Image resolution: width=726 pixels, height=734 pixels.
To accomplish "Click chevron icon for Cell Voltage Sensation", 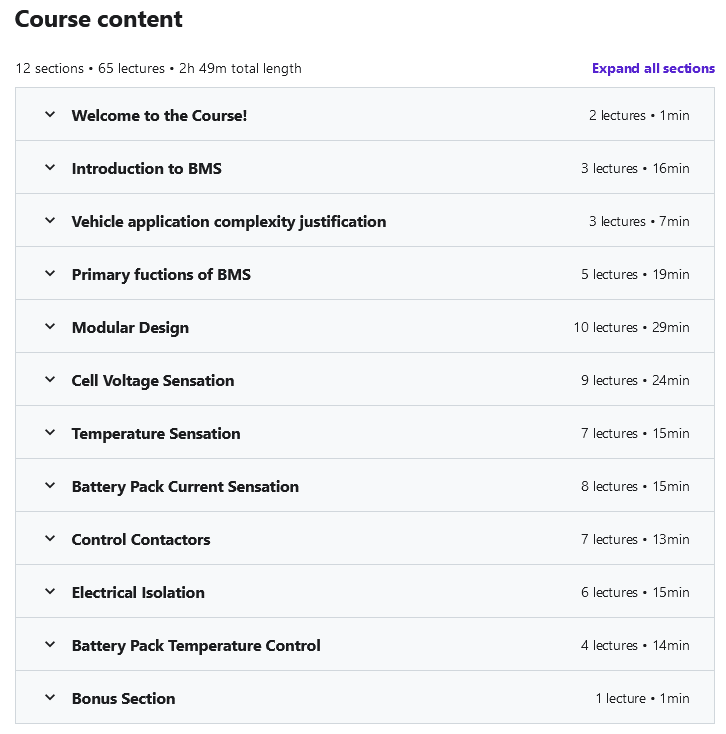I will [50, 380].
